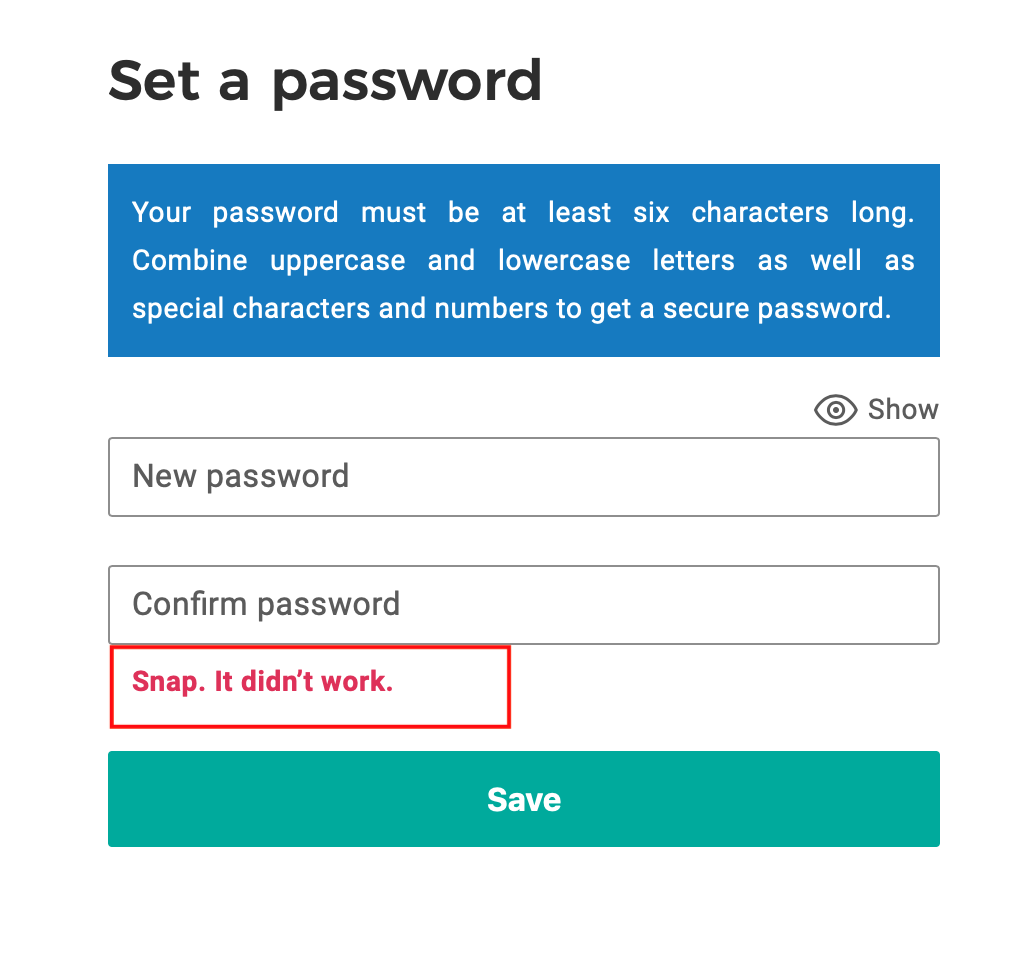Click the eye icon above password field

[835, 410]
